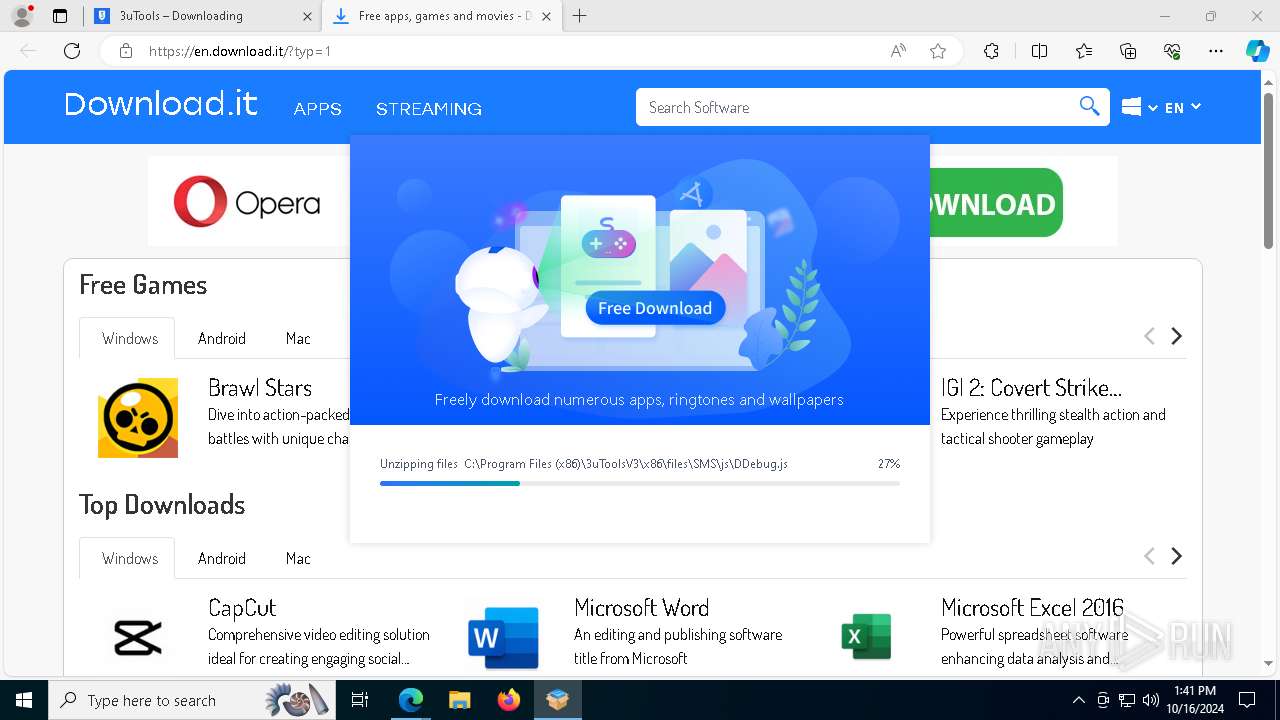The image size is (1280, 720).
Task: Open the CapCut title link
Action: (x=242, y=608)
